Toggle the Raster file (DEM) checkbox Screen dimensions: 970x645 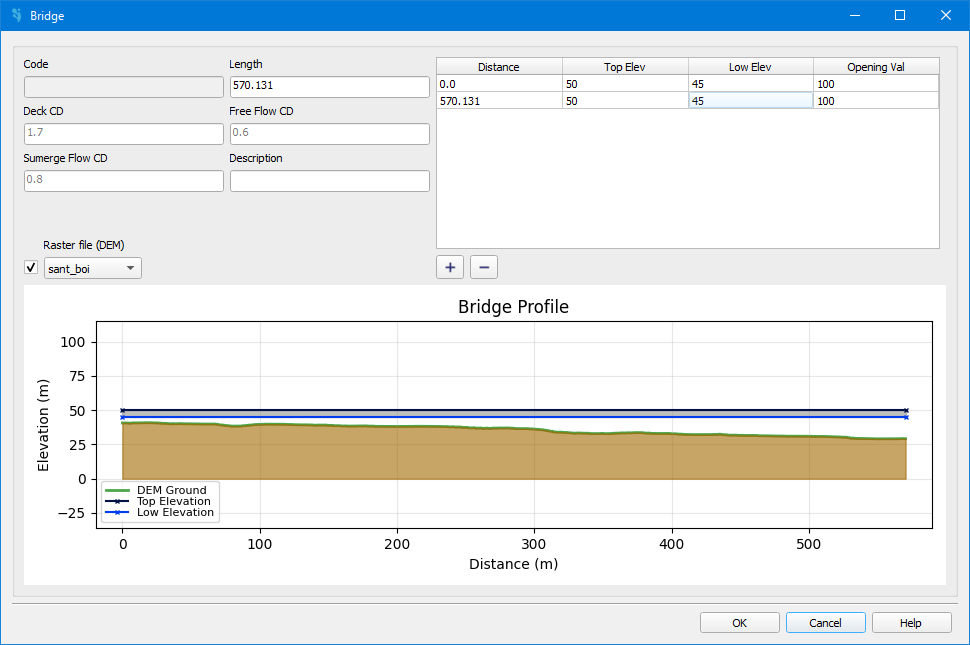pyautogui.click(x=31, y=267)
